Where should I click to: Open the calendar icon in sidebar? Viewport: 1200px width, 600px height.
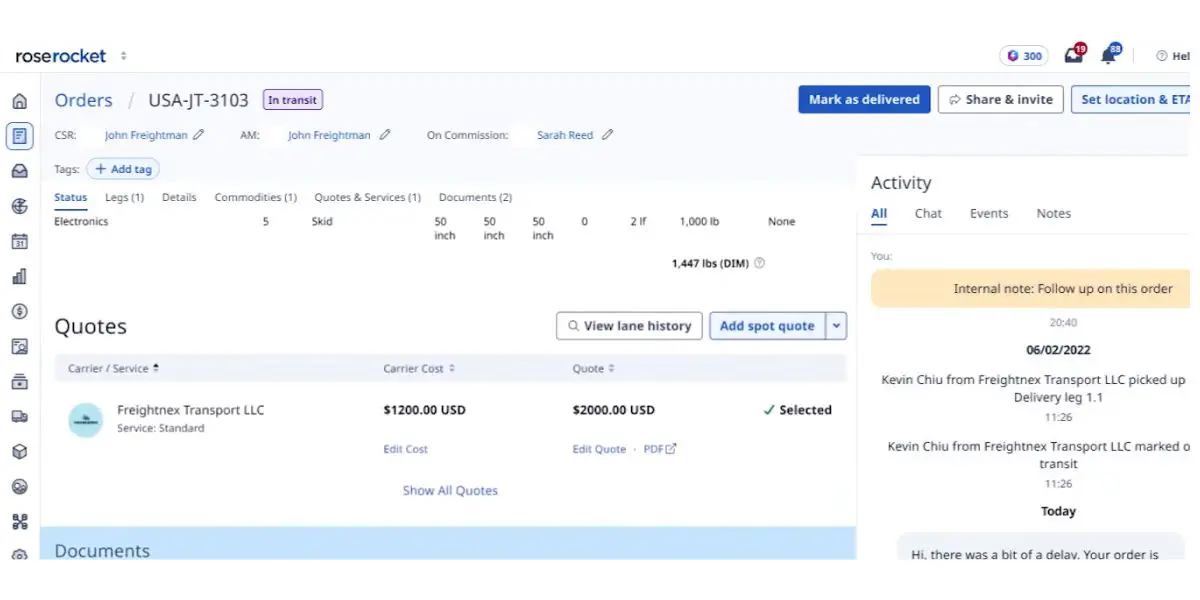[x=19, y=241]
